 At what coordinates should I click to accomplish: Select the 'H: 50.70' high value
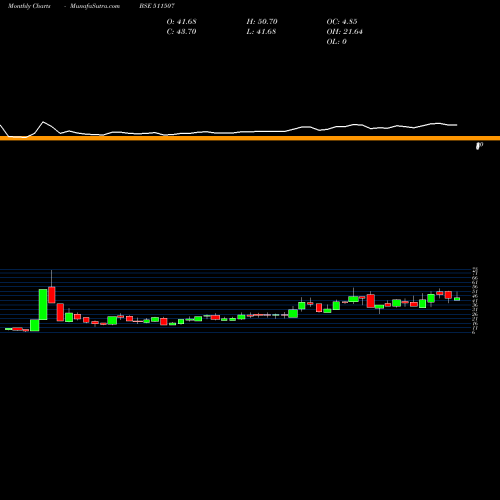coord(262,22)
